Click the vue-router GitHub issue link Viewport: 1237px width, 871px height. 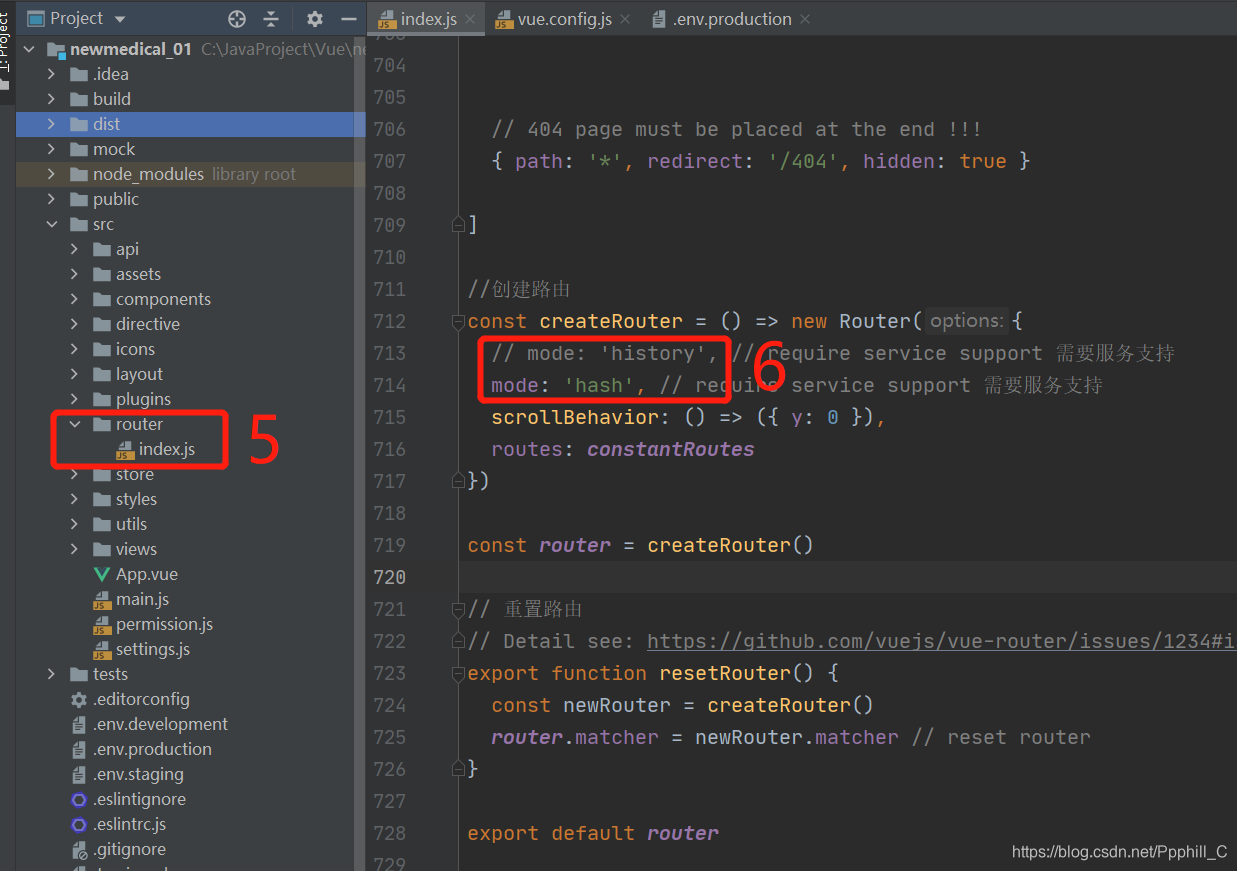tap(941, 641)
